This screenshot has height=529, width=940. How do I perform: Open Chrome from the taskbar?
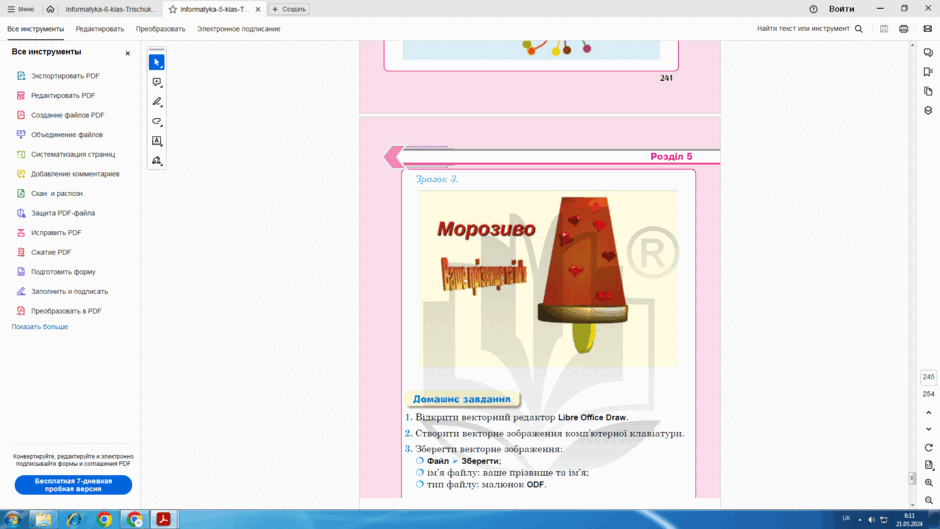(x=104, y=519)
